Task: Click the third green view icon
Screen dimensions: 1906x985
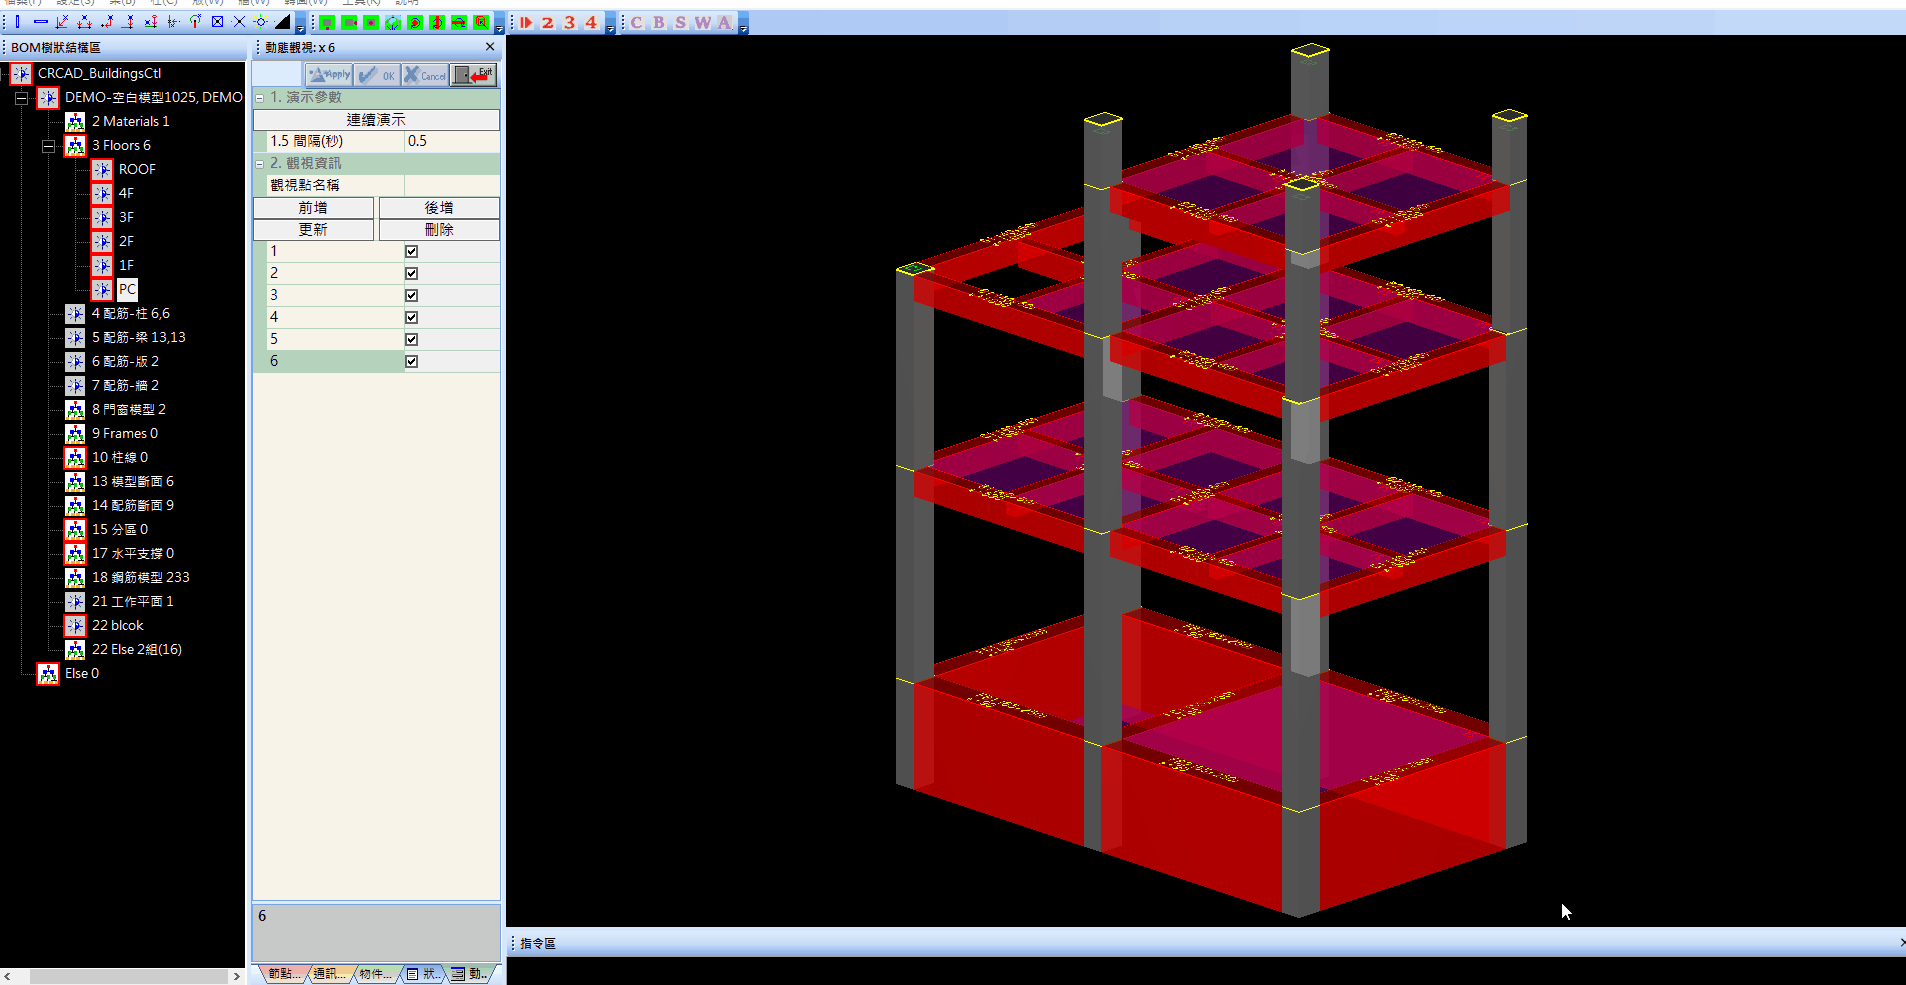Action: click(x=371, y=22)
